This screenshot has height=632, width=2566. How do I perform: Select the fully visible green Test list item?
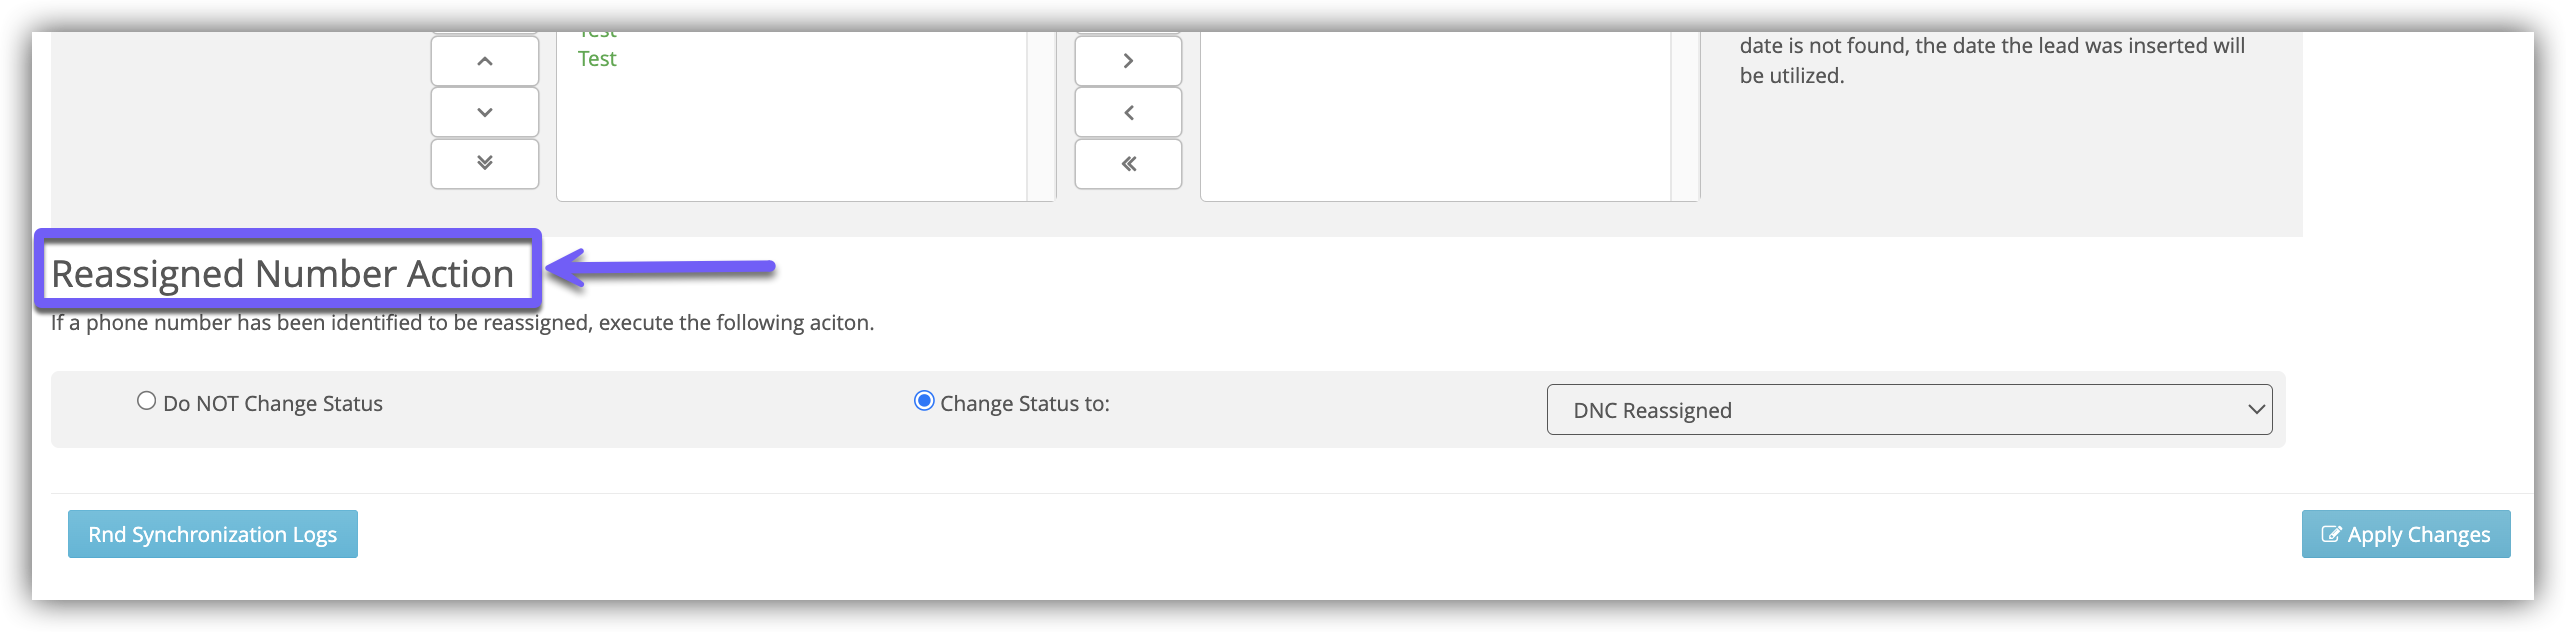(x=597, y=59)
